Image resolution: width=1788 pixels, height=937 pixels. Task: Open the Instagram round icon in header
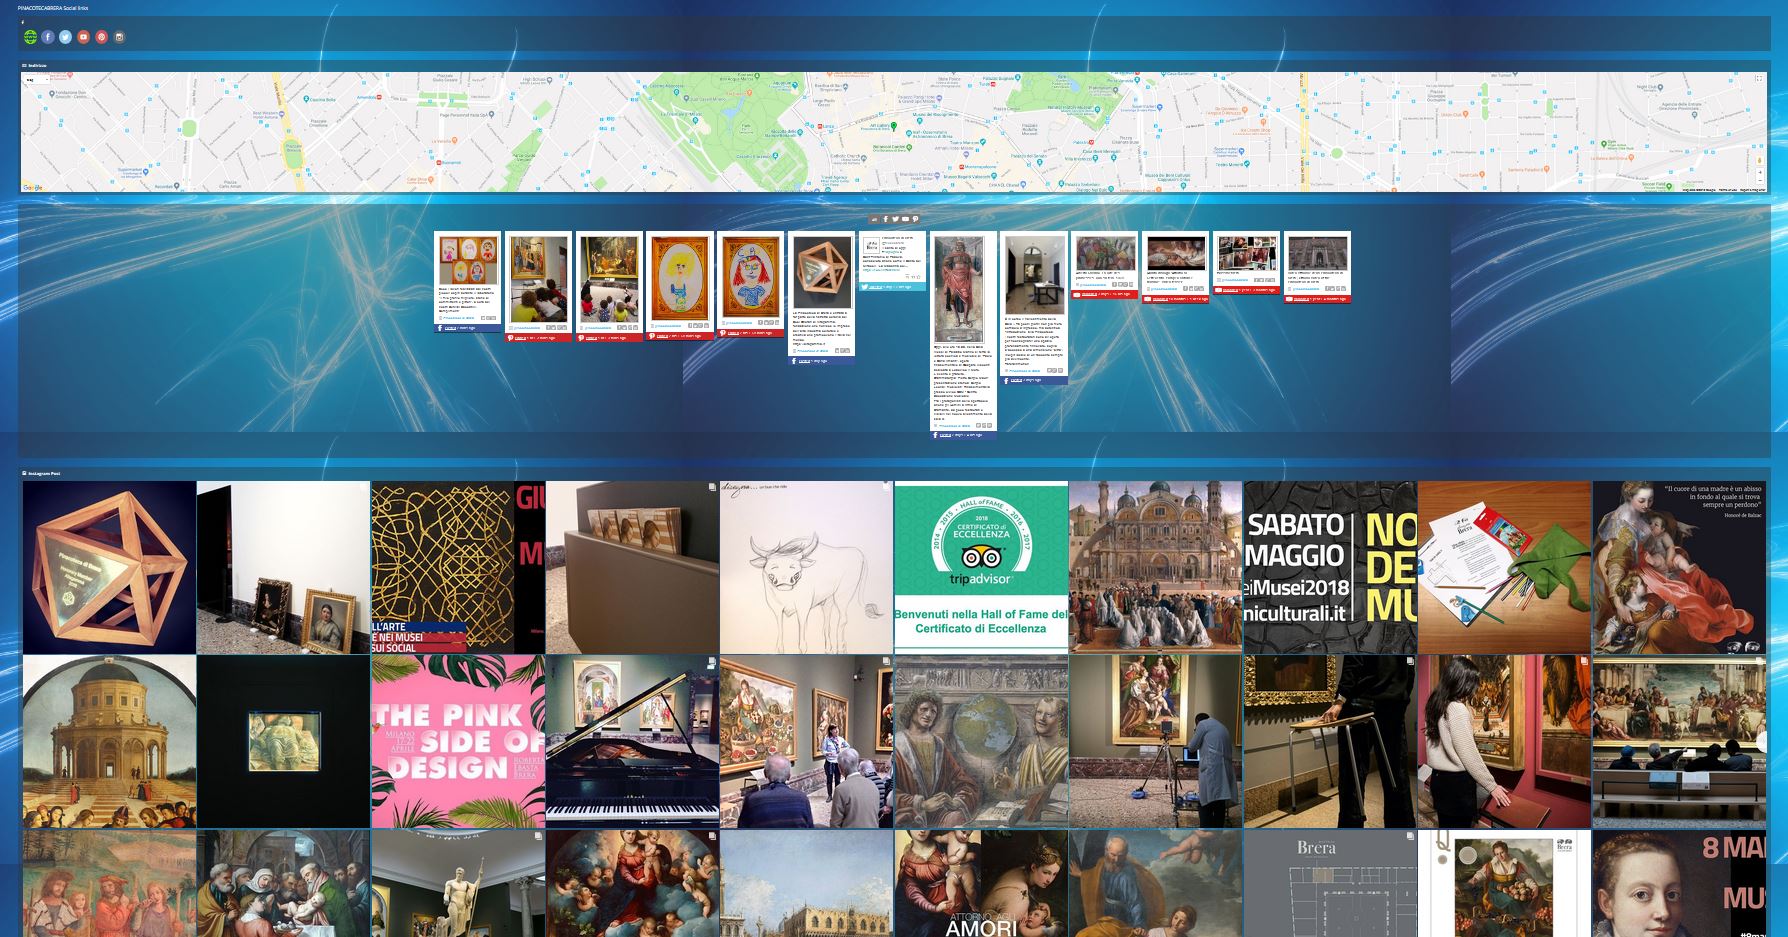[x=120, y=37]
